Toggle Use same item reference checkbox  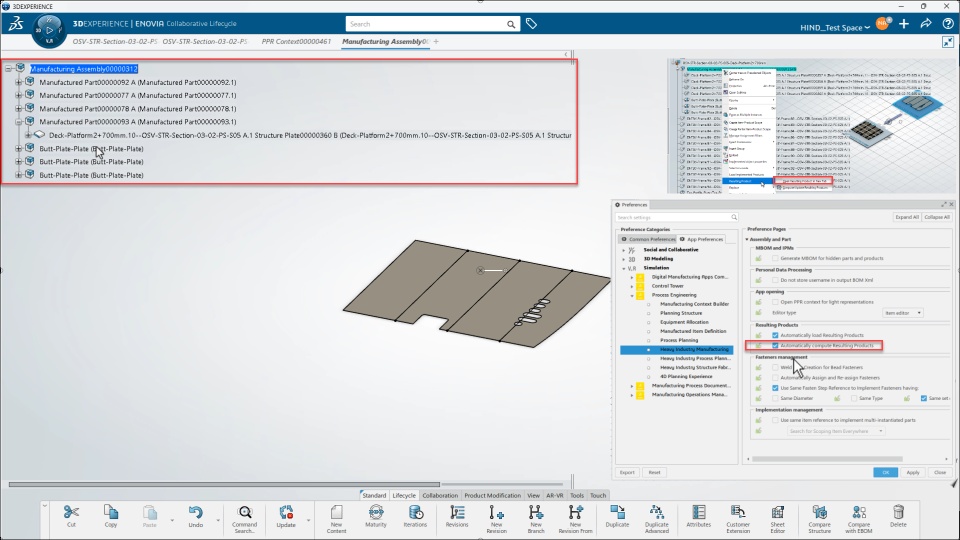(775, 421)
